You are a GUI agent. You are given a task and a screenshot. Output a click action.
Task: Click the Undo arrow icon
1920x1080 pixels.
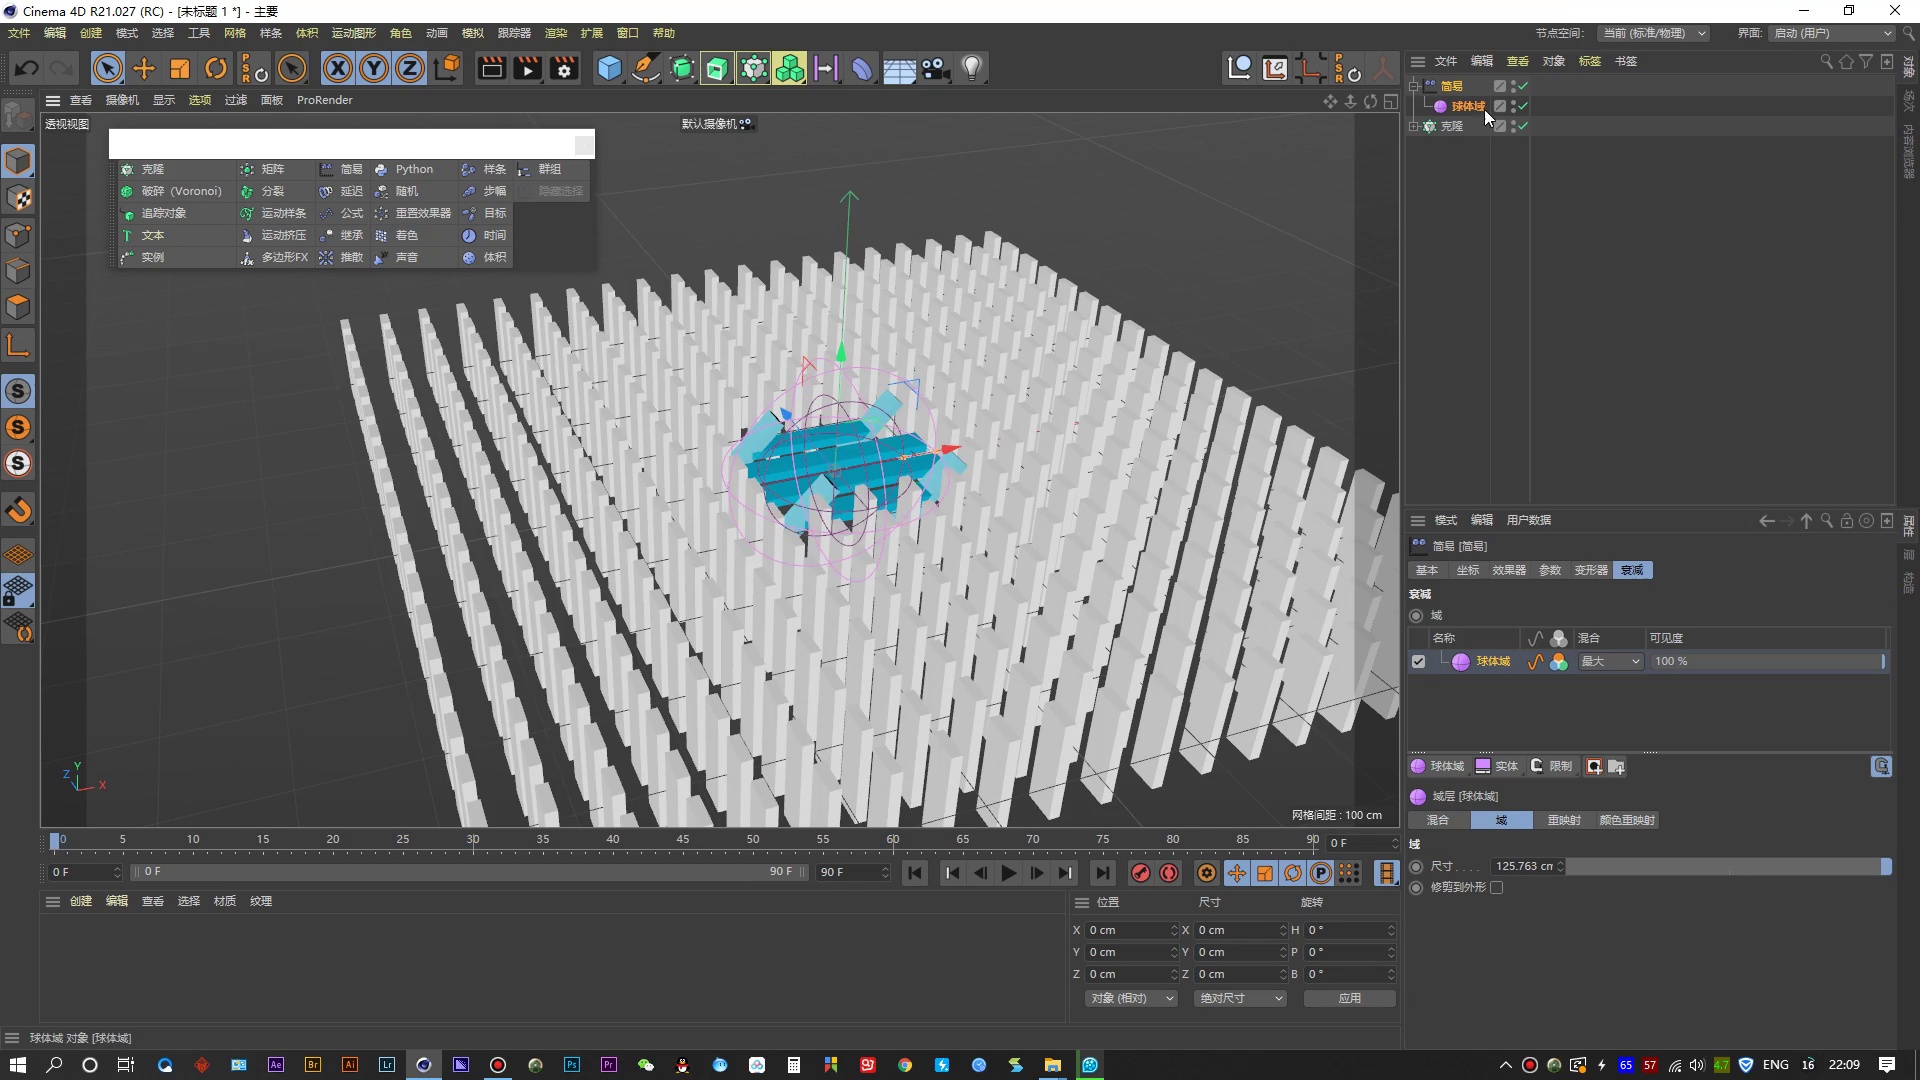point(27,68)
